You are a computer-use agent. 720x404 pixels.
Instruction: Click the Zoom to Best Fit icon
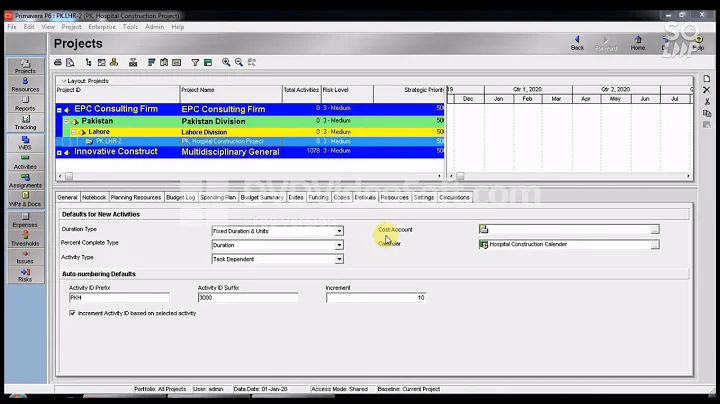click(x=252, y=62)
